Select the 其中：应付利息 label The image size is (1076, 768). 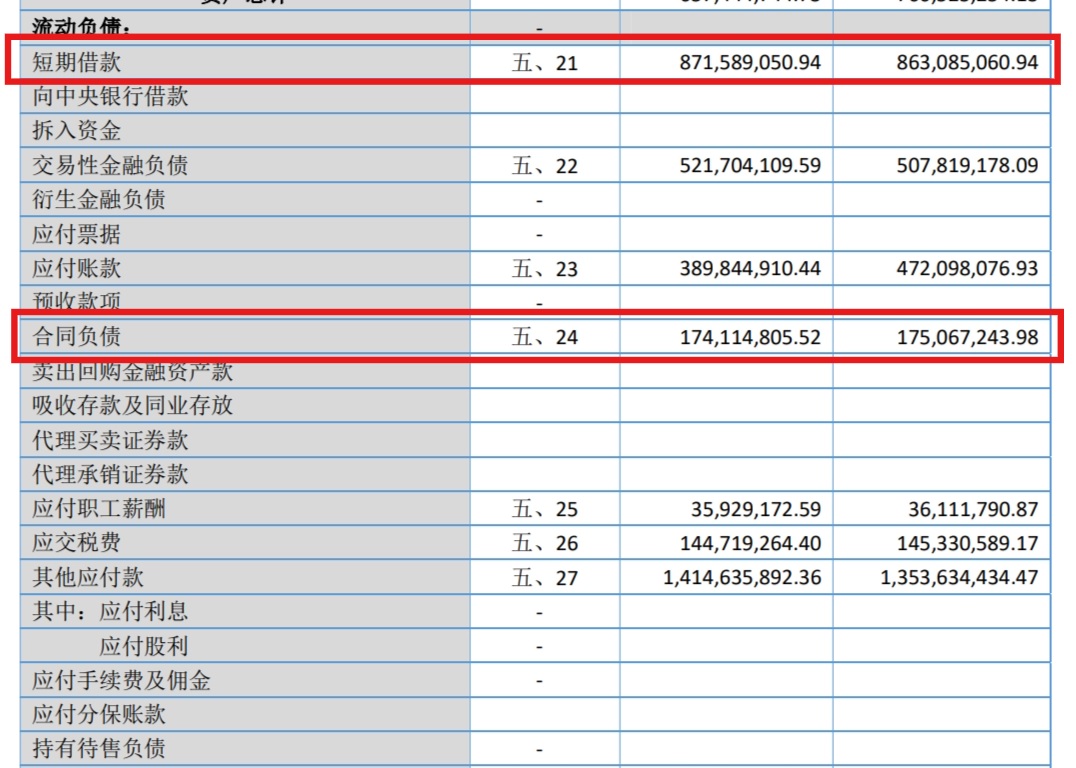coord(110,612)
